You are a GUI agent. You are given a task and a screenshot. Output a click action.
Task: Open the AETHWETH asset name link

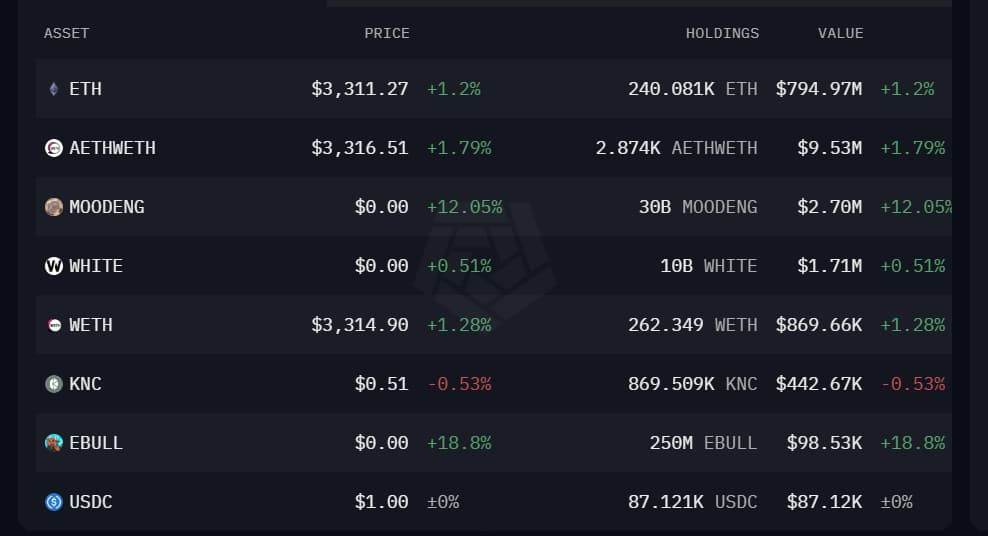pyautogui.click(x=112, y=148)
